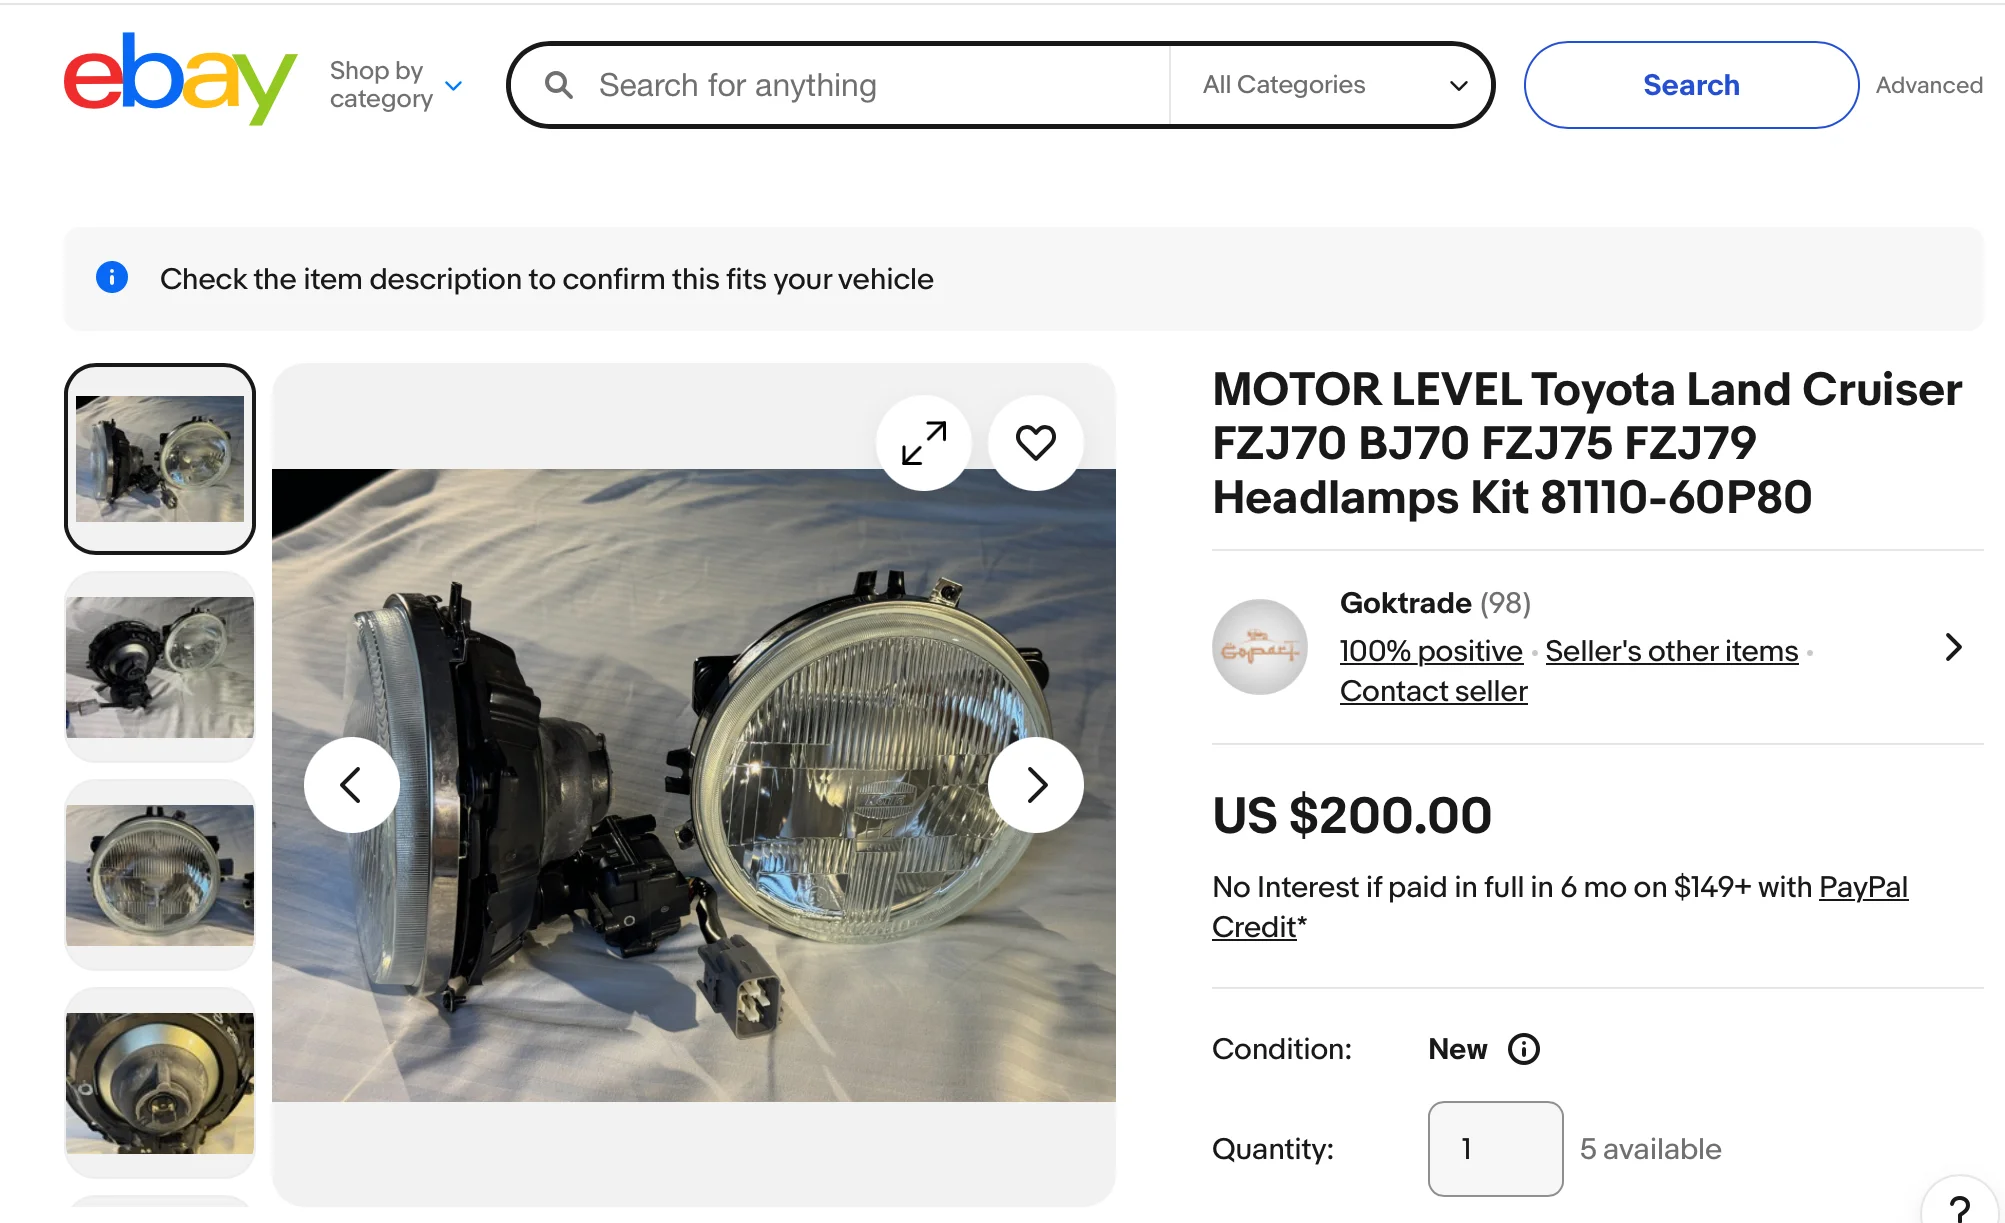Expand seller details with the right chevron
Screen dimensions: 2005x1223
click(x=1953, y=647)
